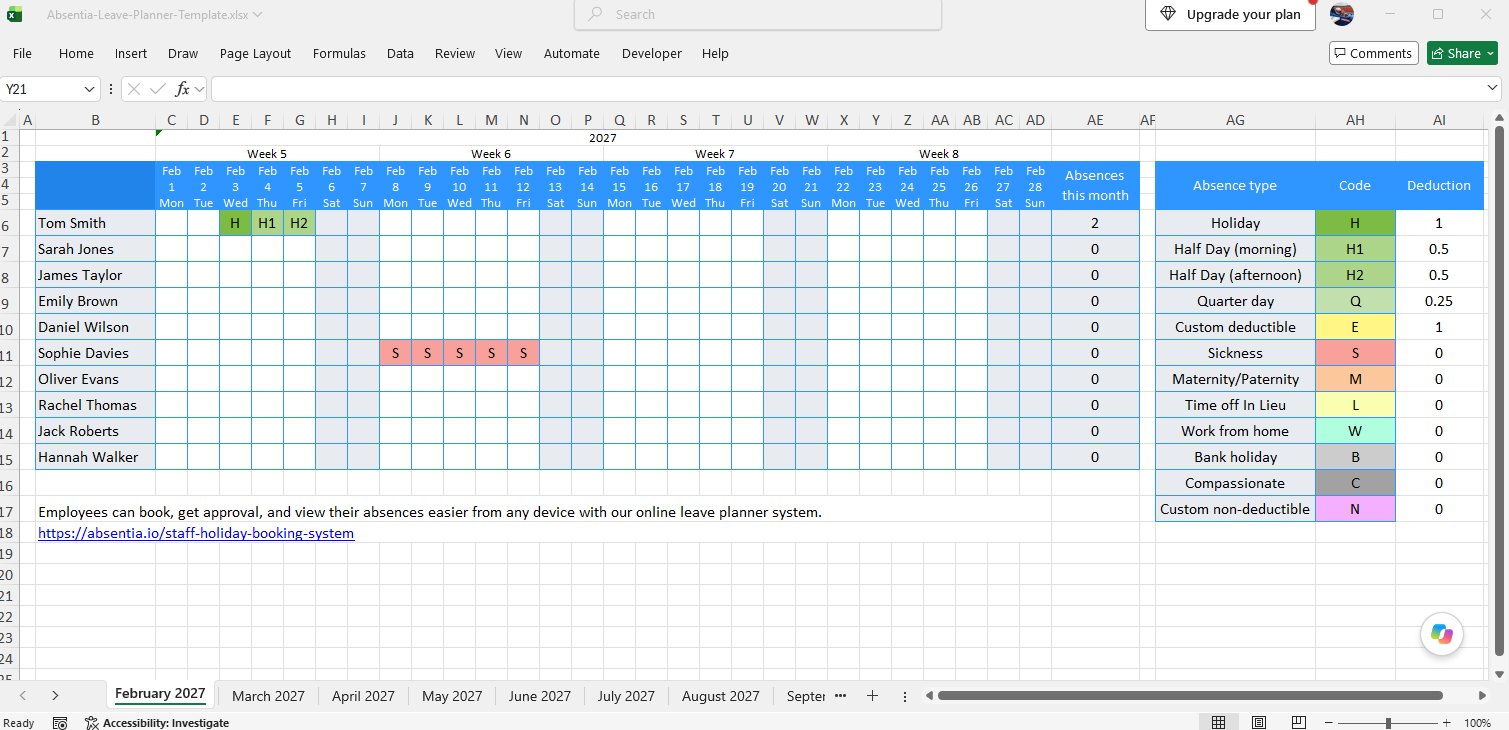This screenshot has width=1509, height=730.
Task: Click previous sheet navigation arrow
Action: click(23, 695)
